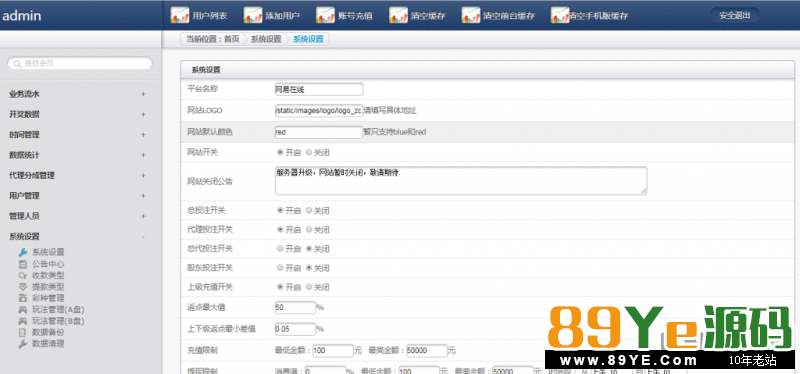The height and width of the screenshot is (374, 800).
Task: Expand the 用户管理 sidebar section
Action: click(143, 196)
